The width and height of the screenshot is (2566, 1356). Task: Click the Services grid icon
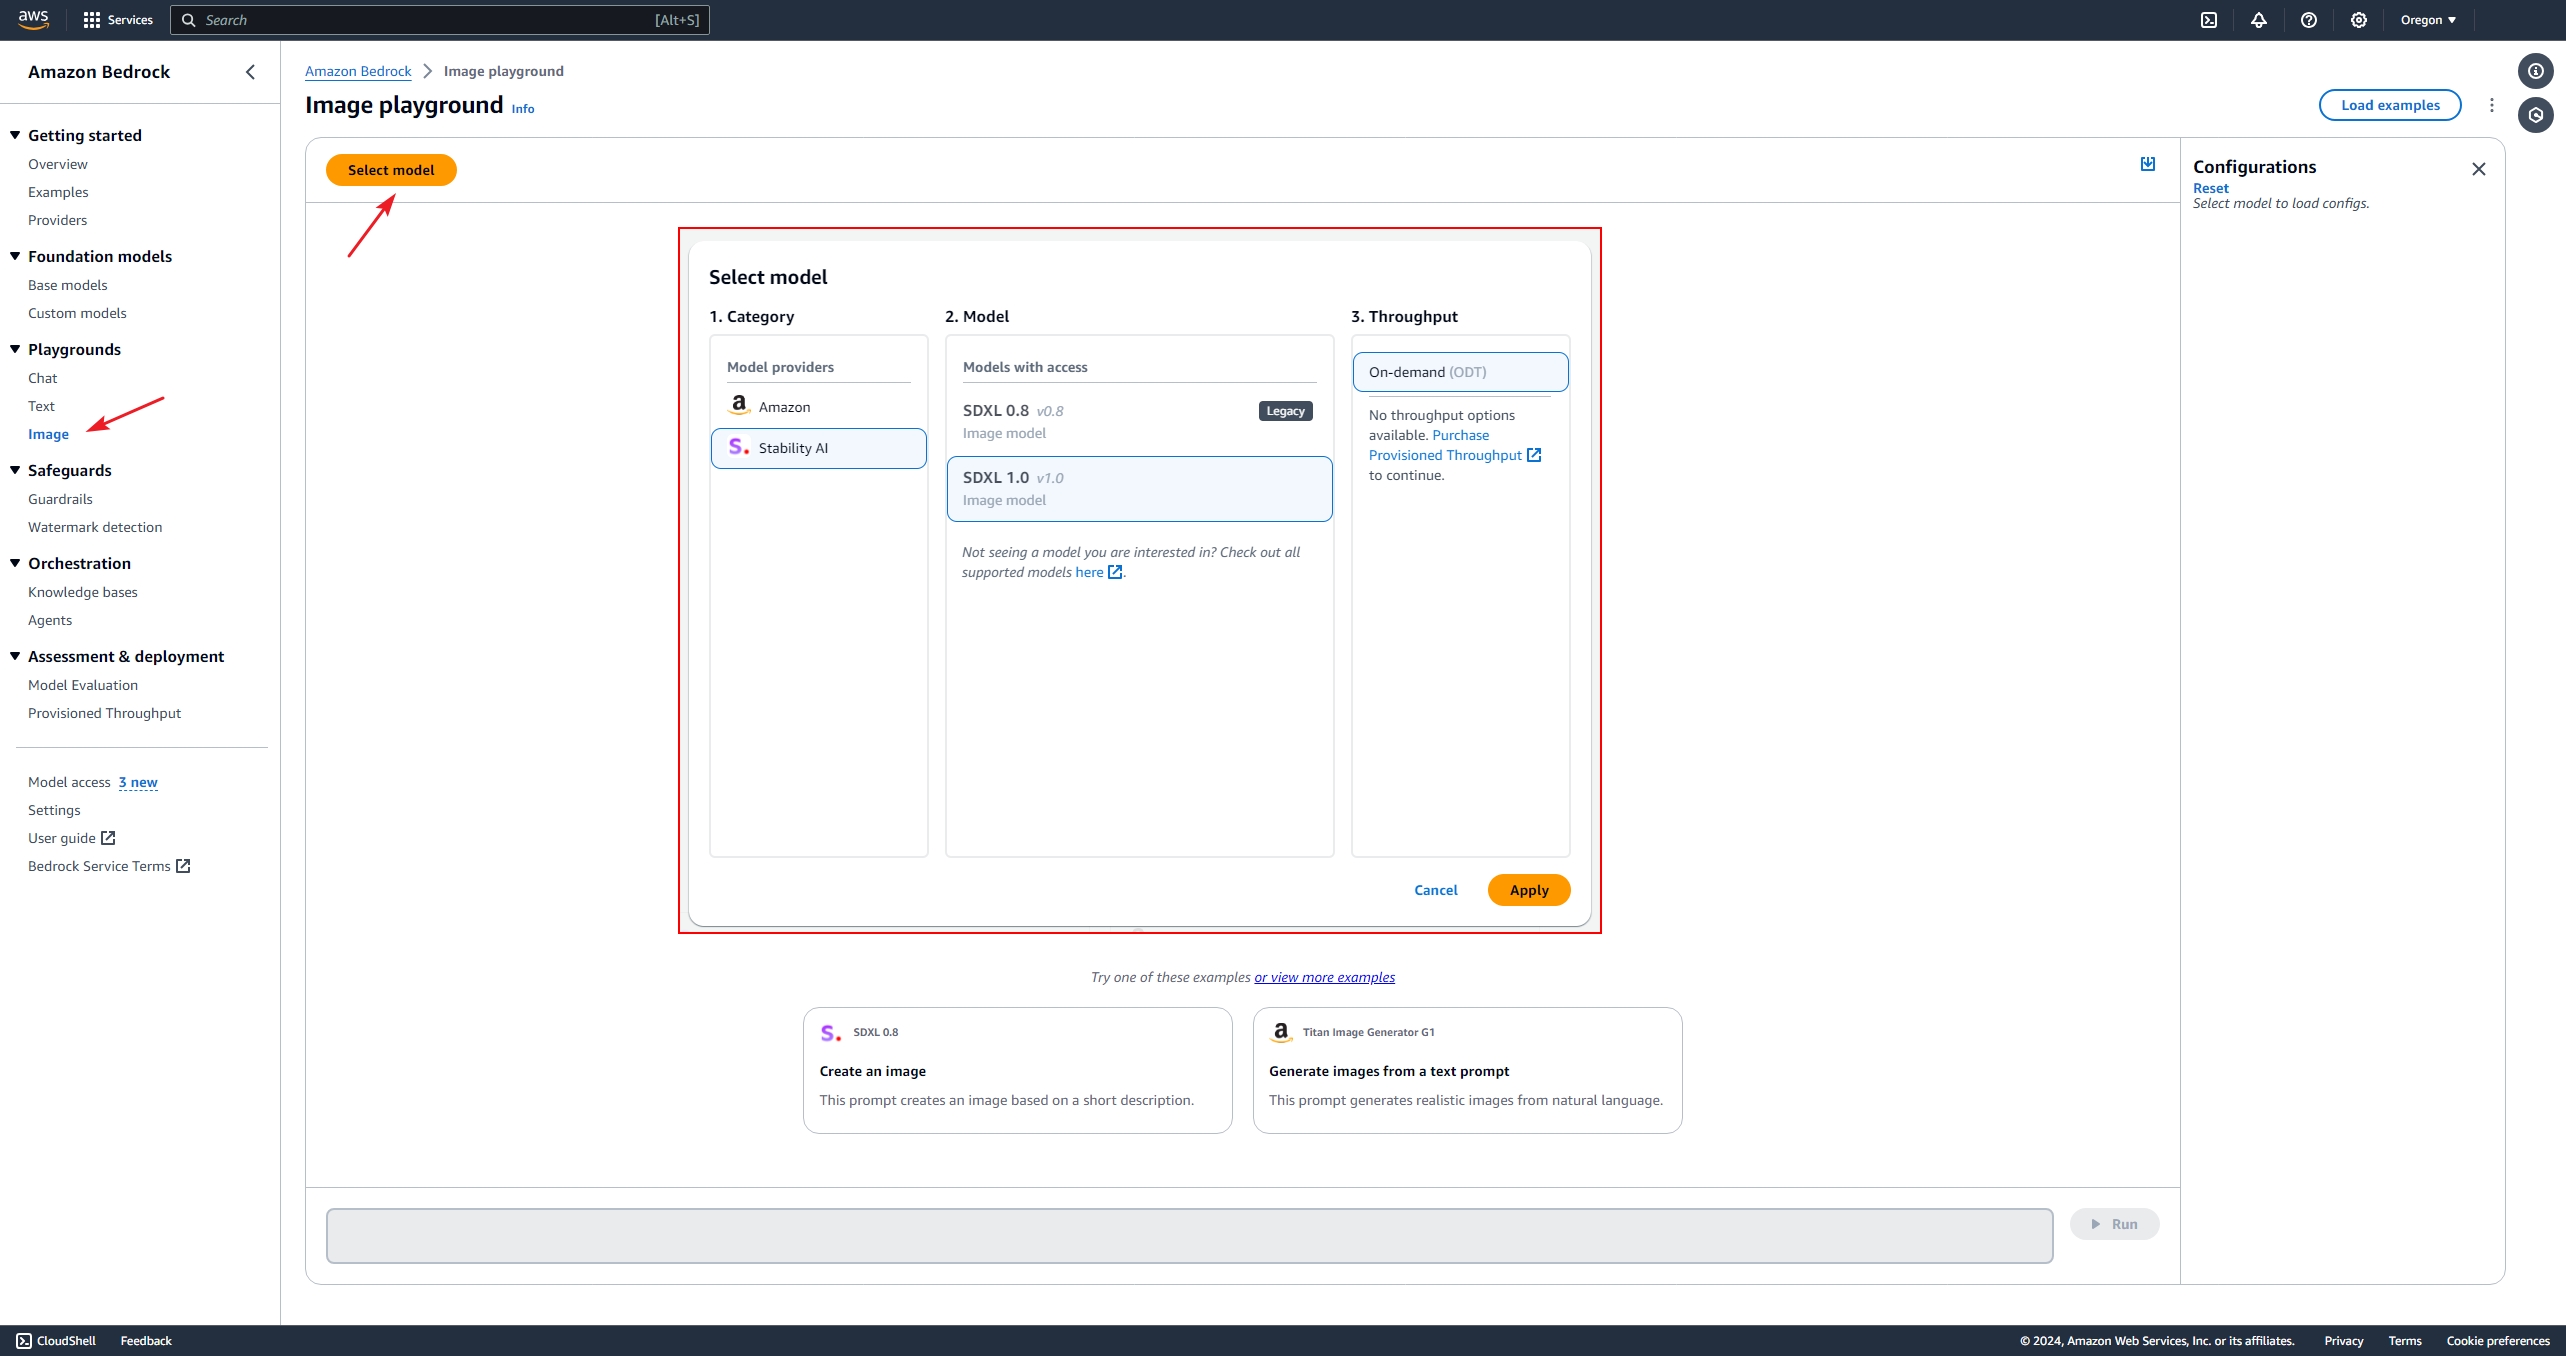[x=92, y=20]
